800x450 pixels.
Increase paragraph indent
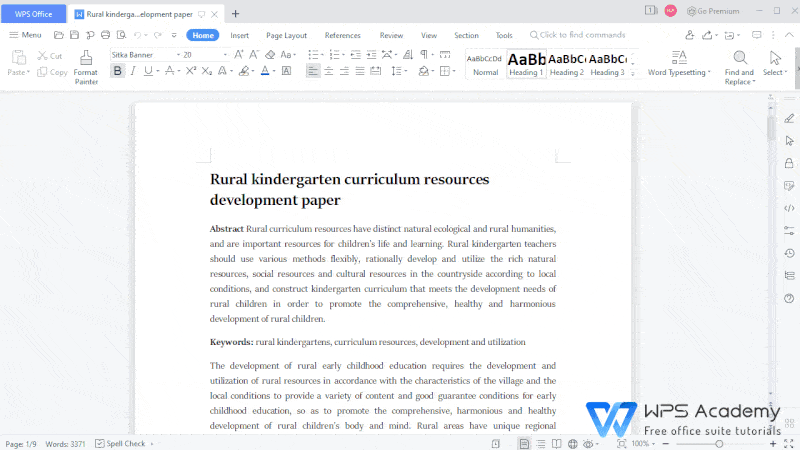click(371, 55)
